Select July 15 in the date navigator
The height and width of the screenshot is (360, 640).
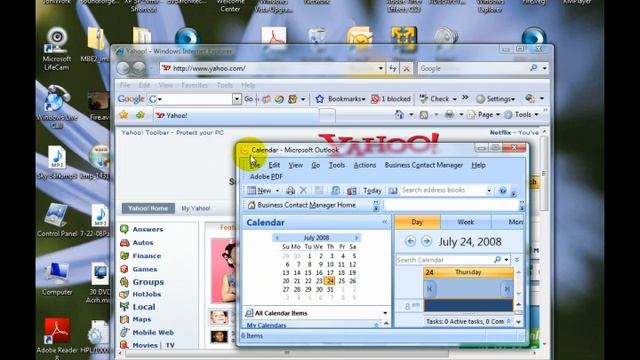pos(308,273)
